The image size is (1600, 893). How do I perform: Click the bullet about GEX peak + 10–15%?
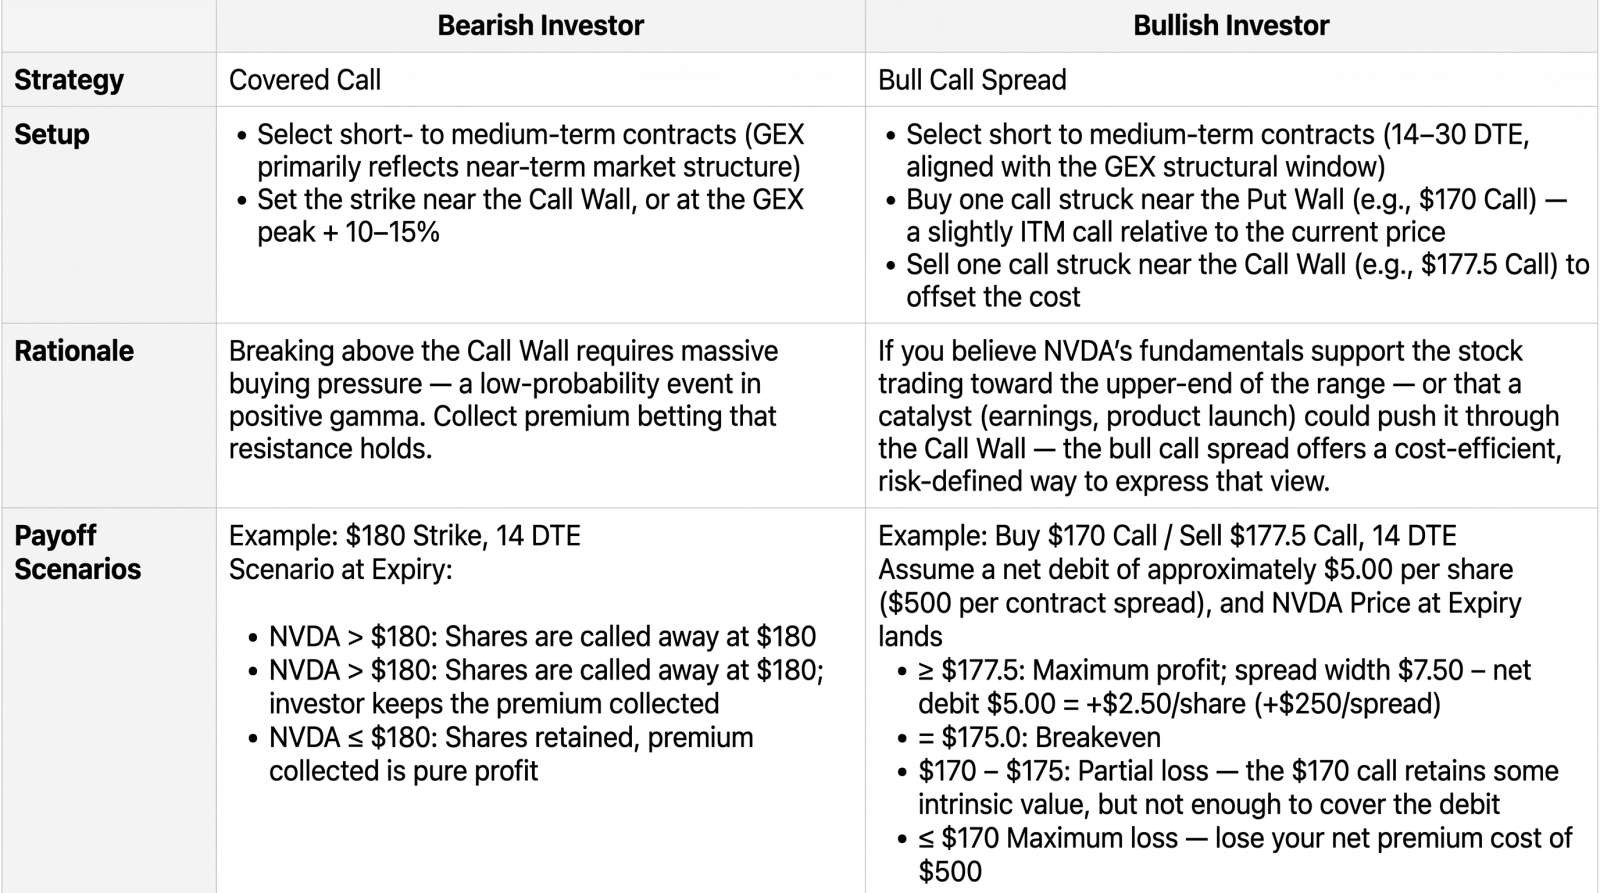[521, 216]
